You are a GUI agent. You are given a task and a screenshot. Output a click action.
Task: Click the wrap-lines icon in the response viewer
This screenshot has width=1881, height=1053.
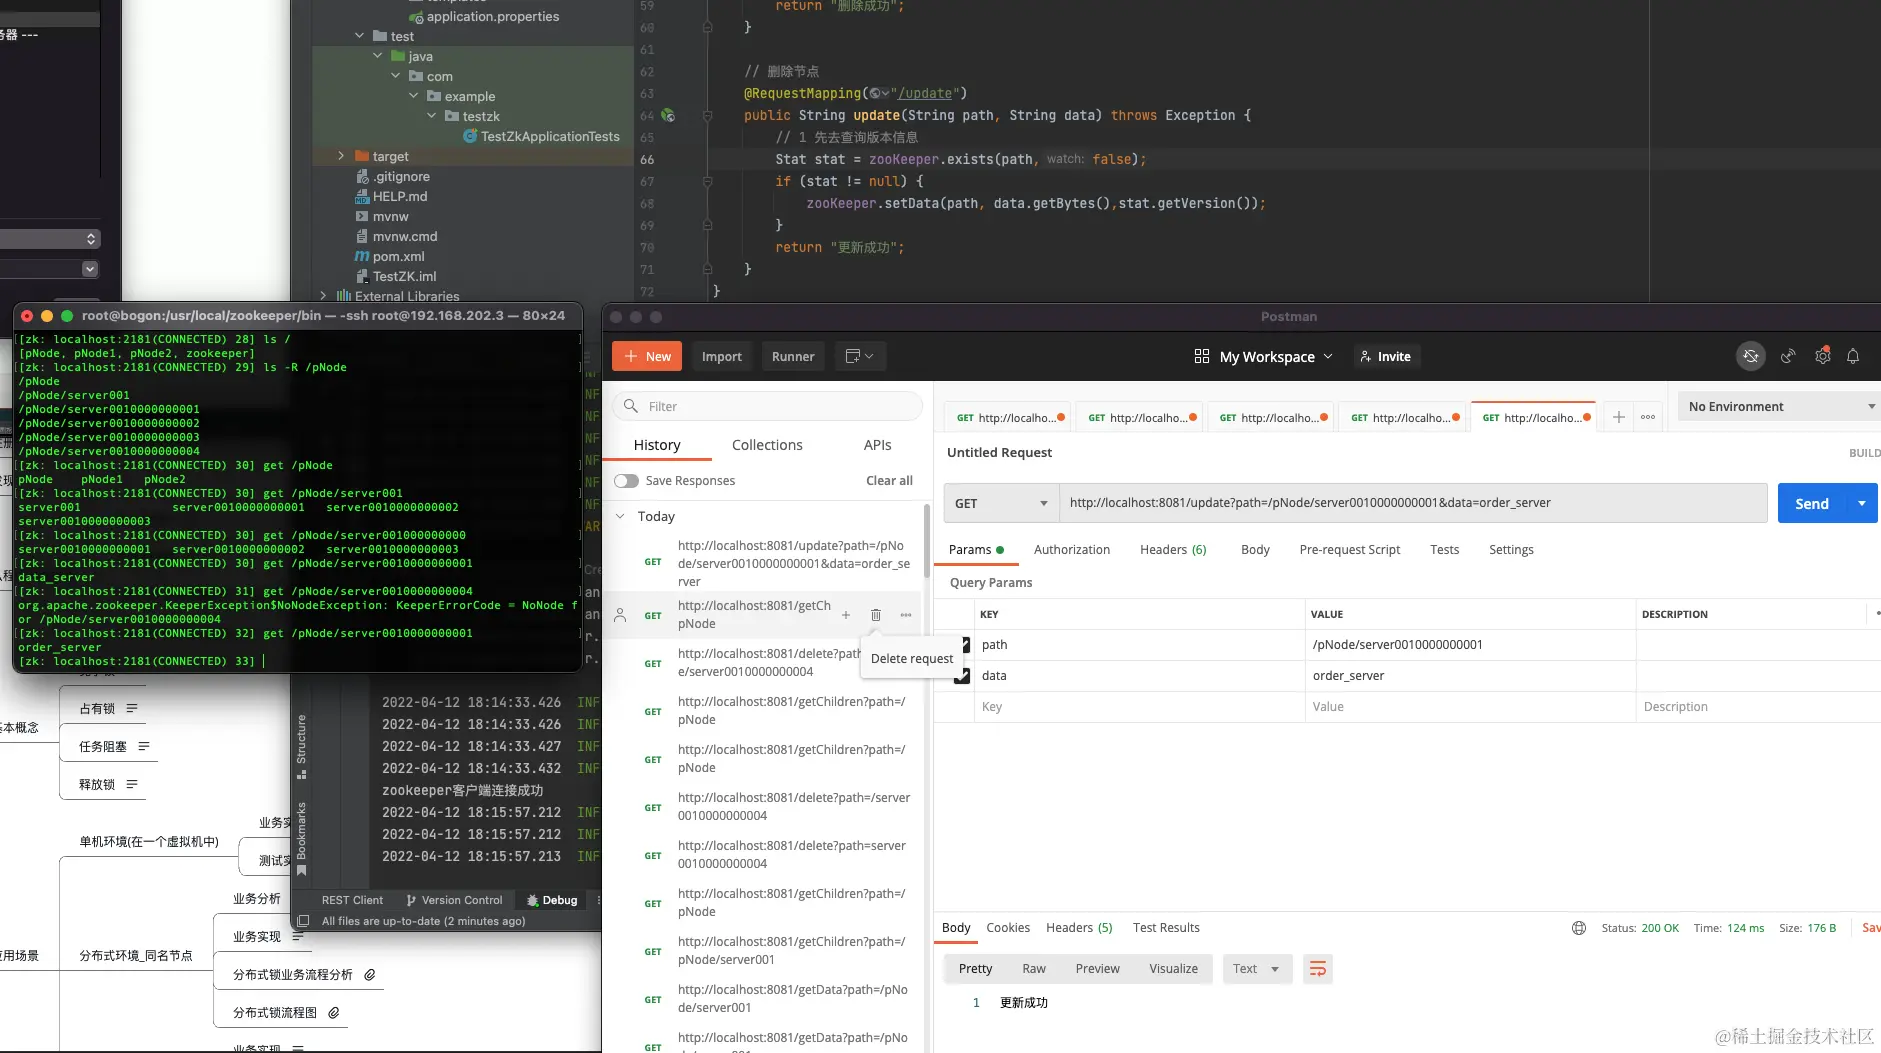tap(1318, 968)
